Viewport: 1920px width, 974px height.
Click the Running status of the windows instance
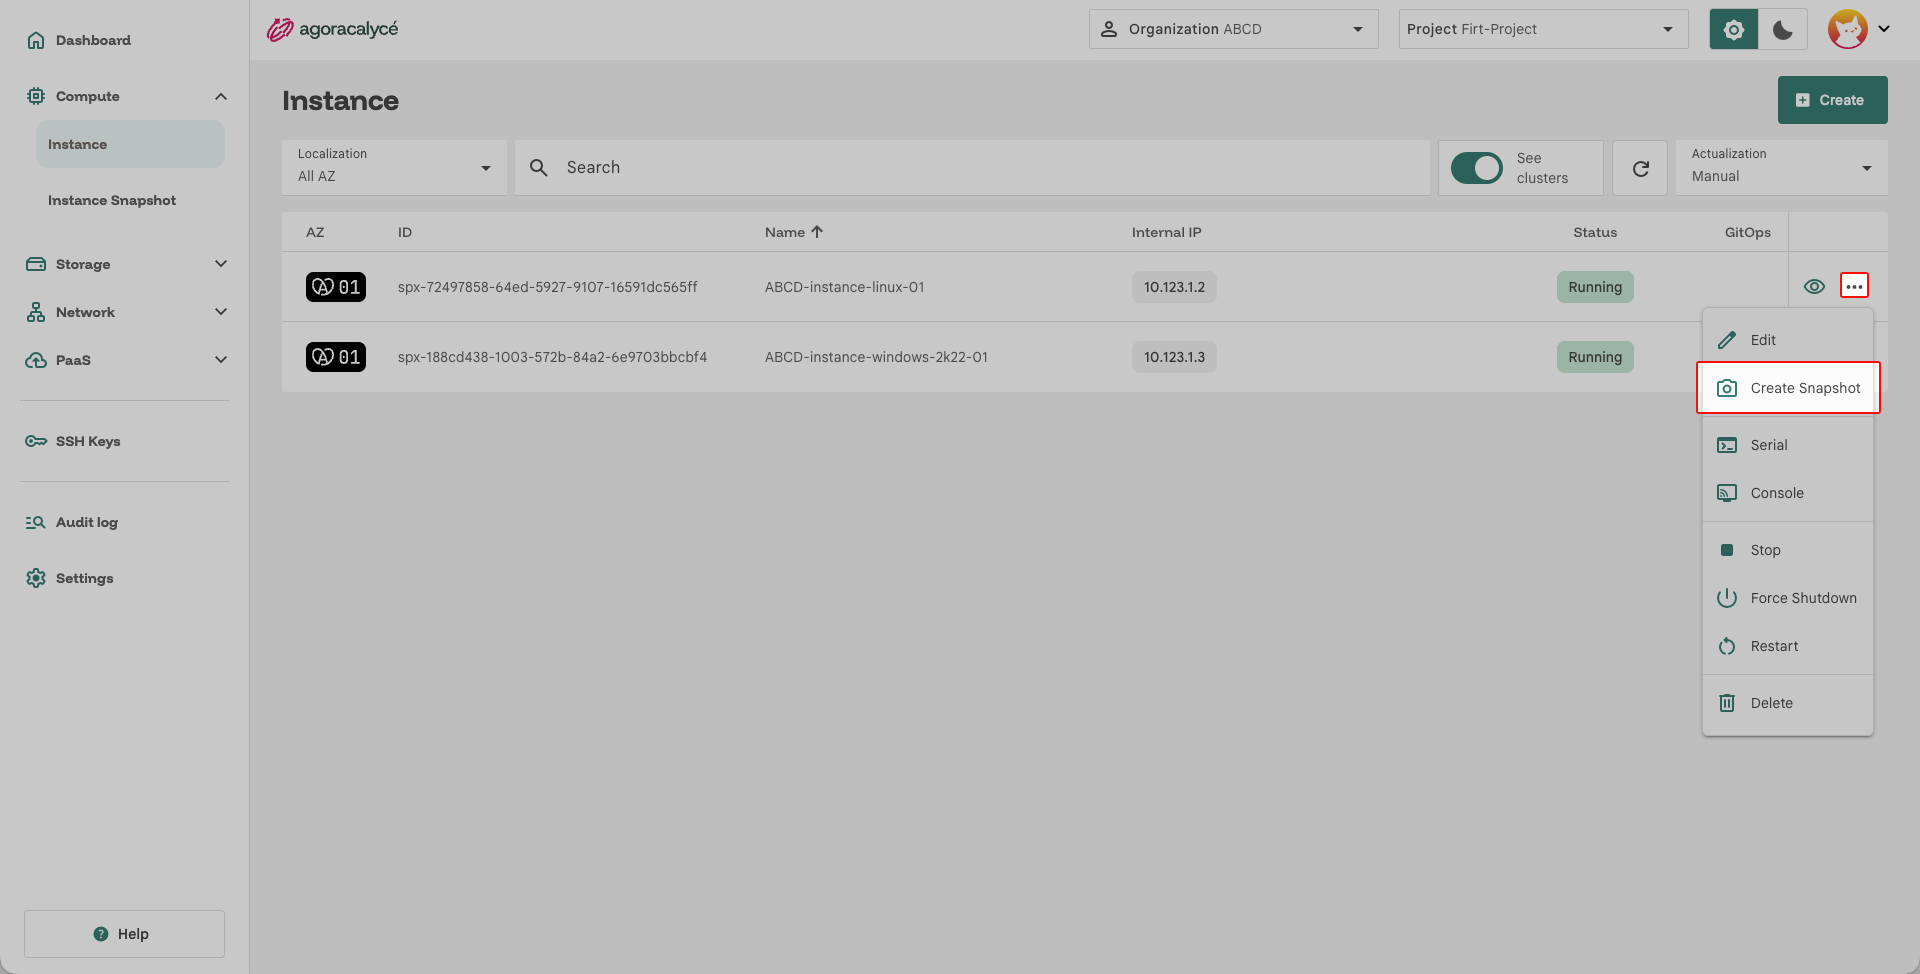point(1595,357)
